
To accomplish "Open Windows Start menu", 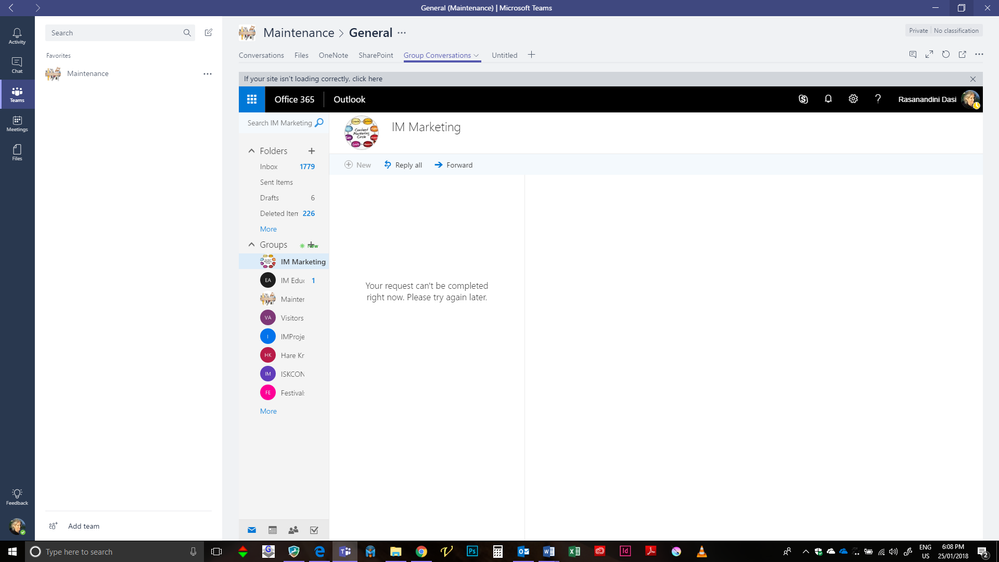I will coord(12,552).
